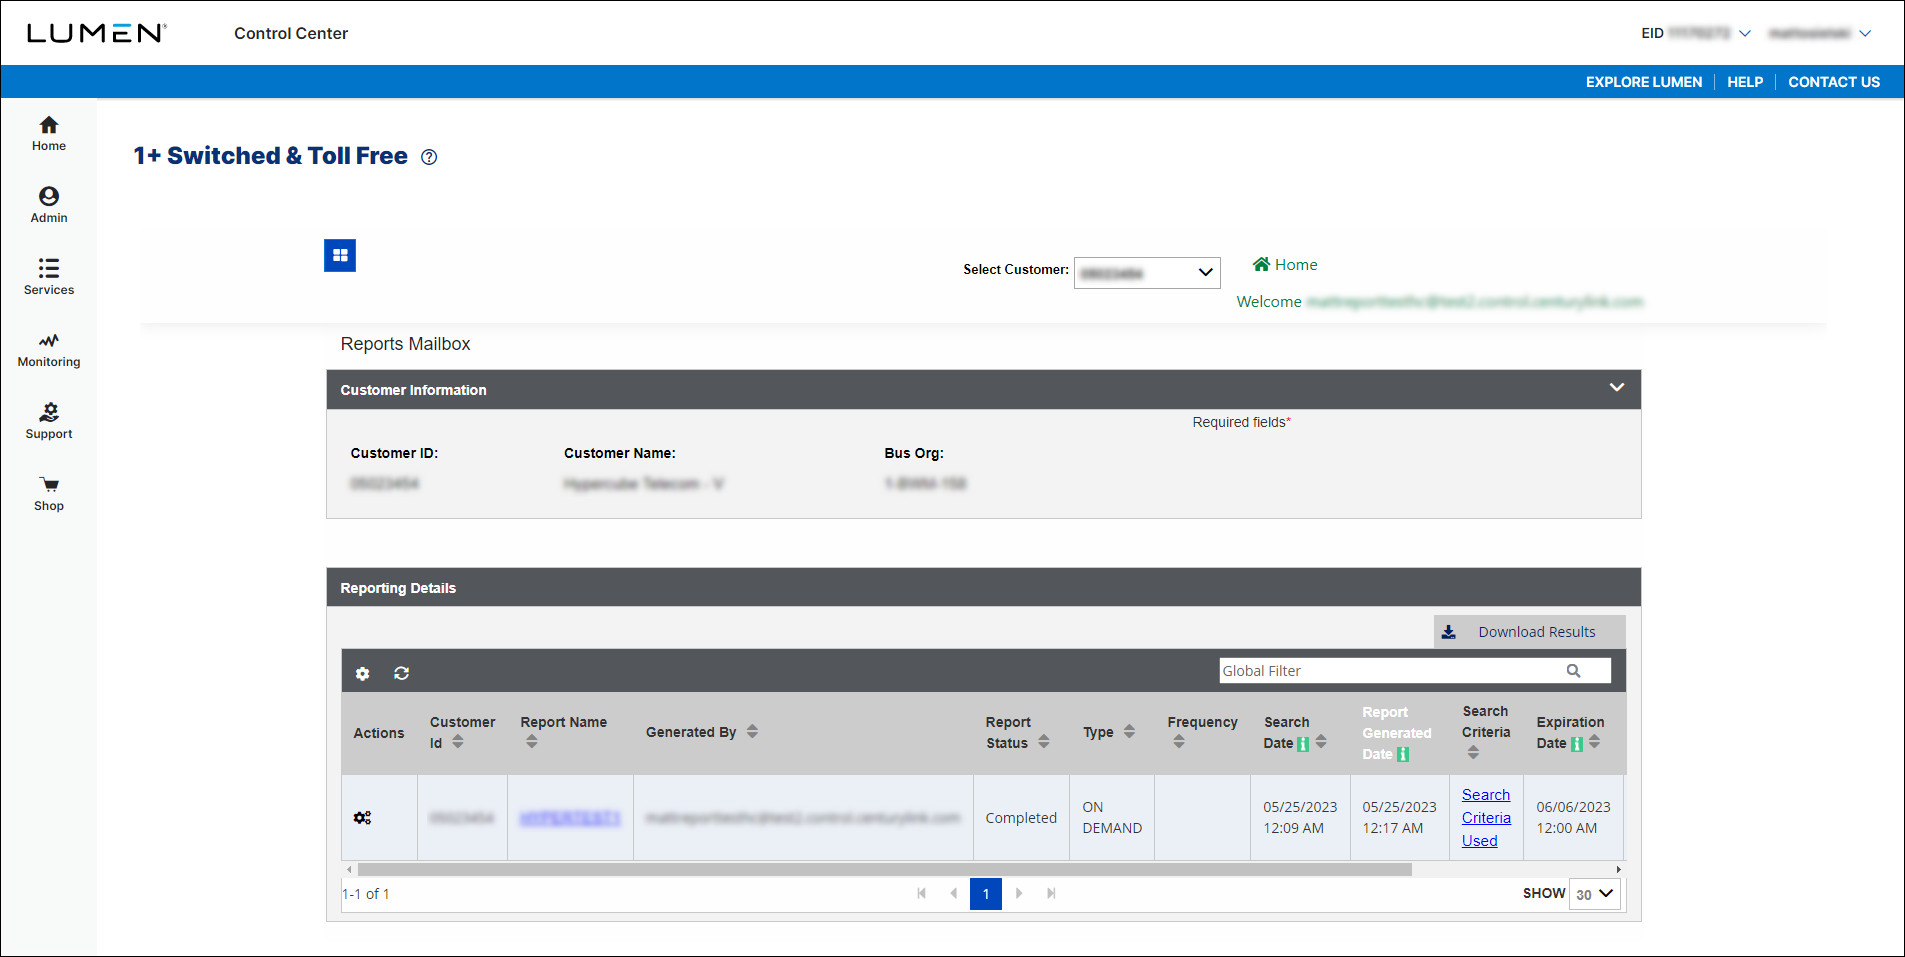Open the Monitoring sidebar section
The height and width of the screenshot is (957, 1905).
pos(48,350)
